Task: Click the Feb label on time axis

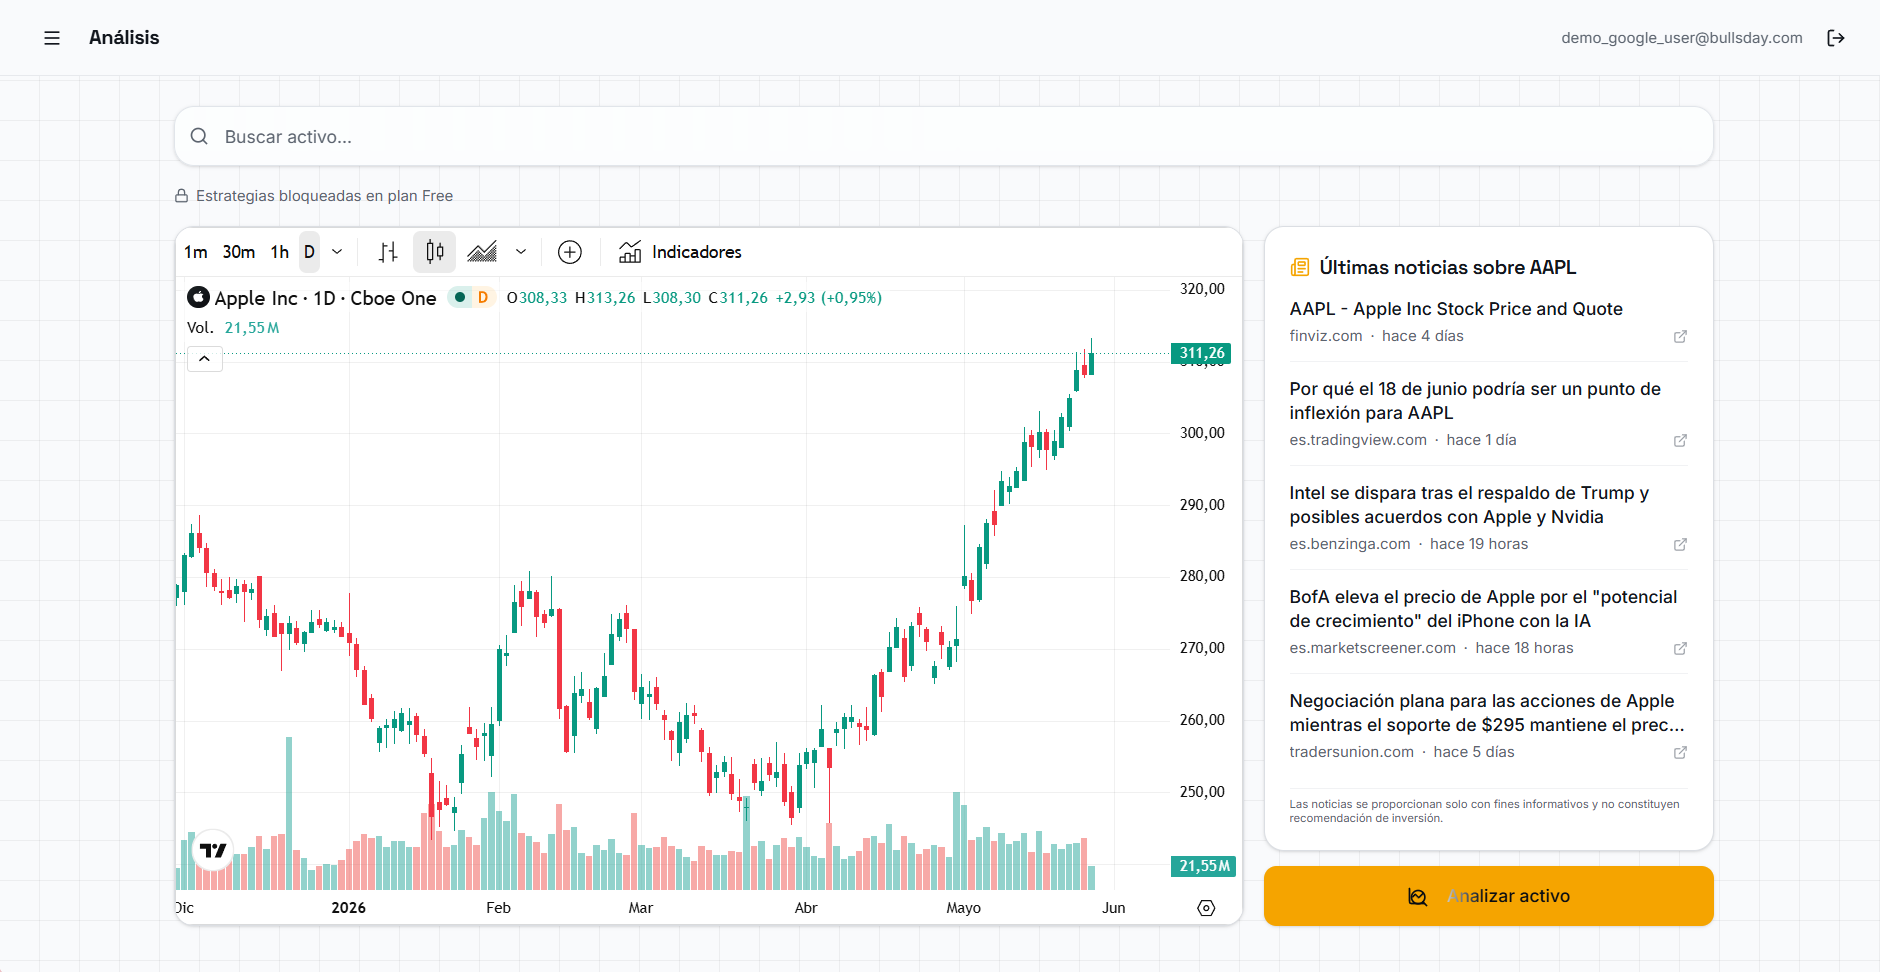Action: coord(498,908)
